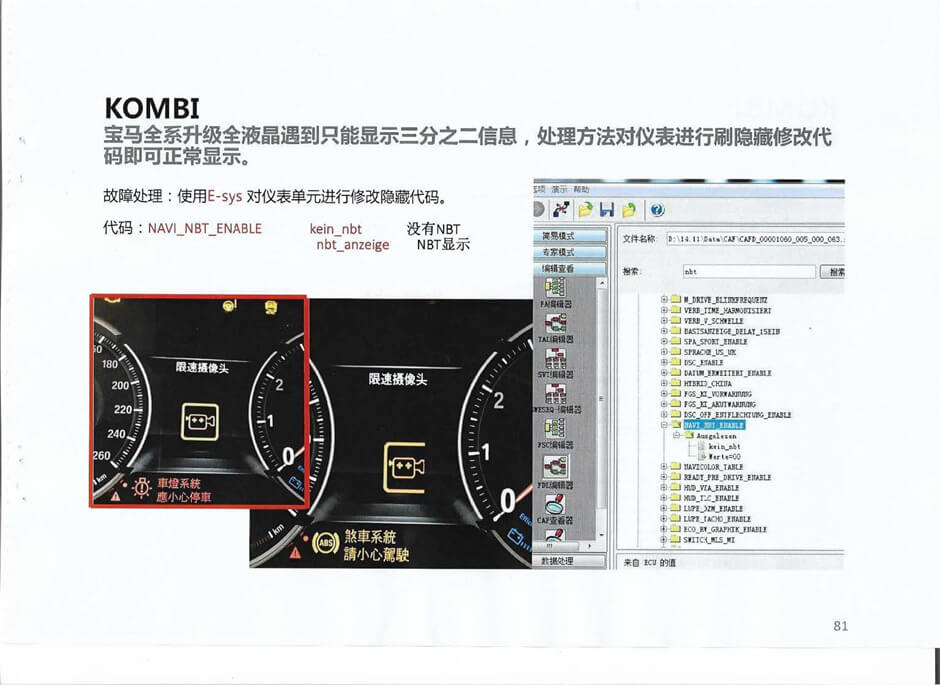Expand the BASISANZEIGE_DELAY_15EIN node
The width and height of the screenshot is (940, 685).
pos(664,331)
